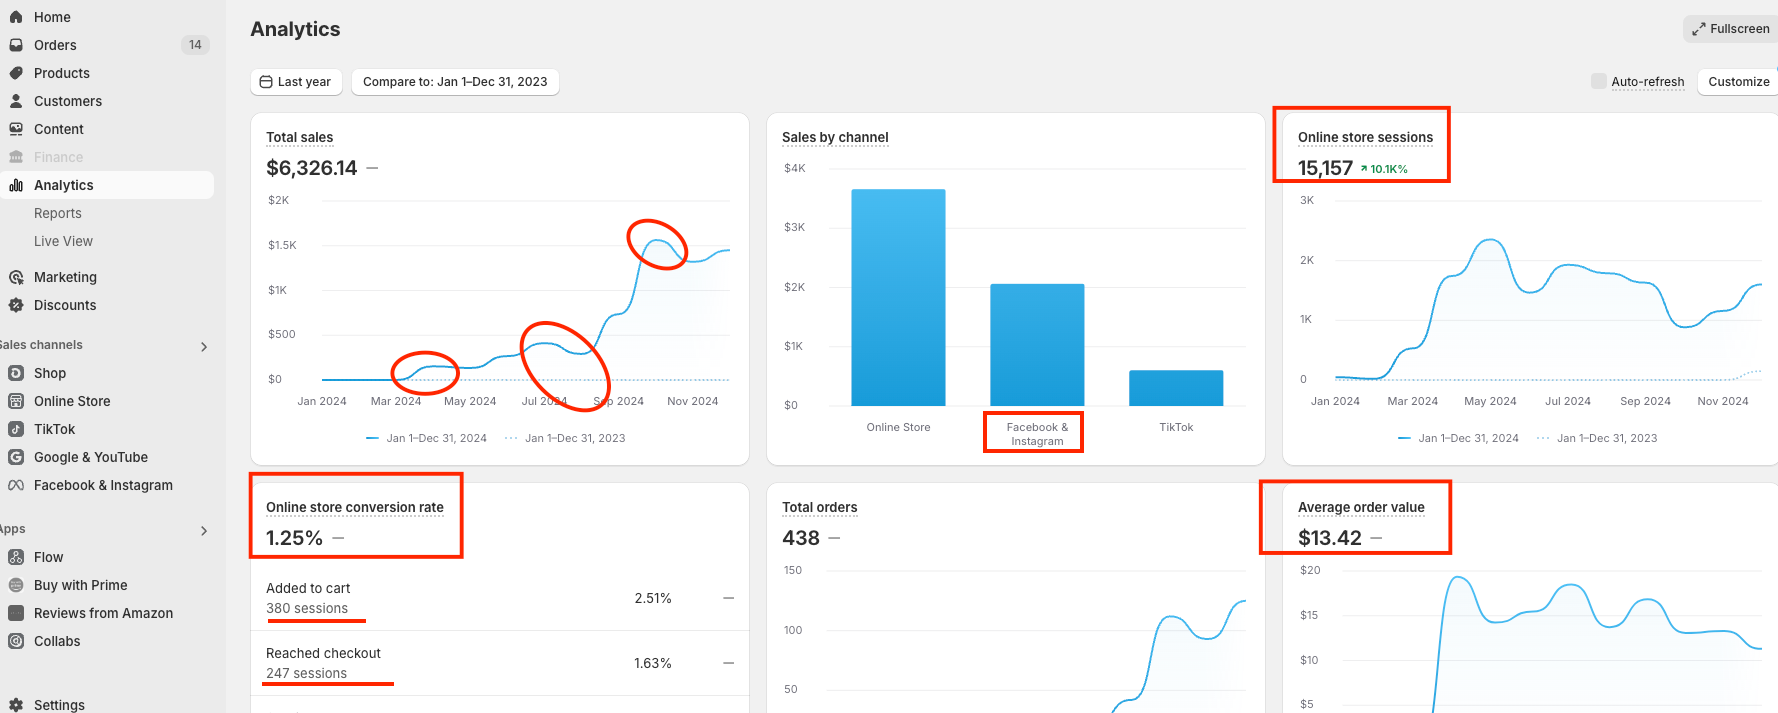This screenshot has height=713, width=1778.
Task: Expand the Apps section chevron
Action: click(x=204, y=531)
